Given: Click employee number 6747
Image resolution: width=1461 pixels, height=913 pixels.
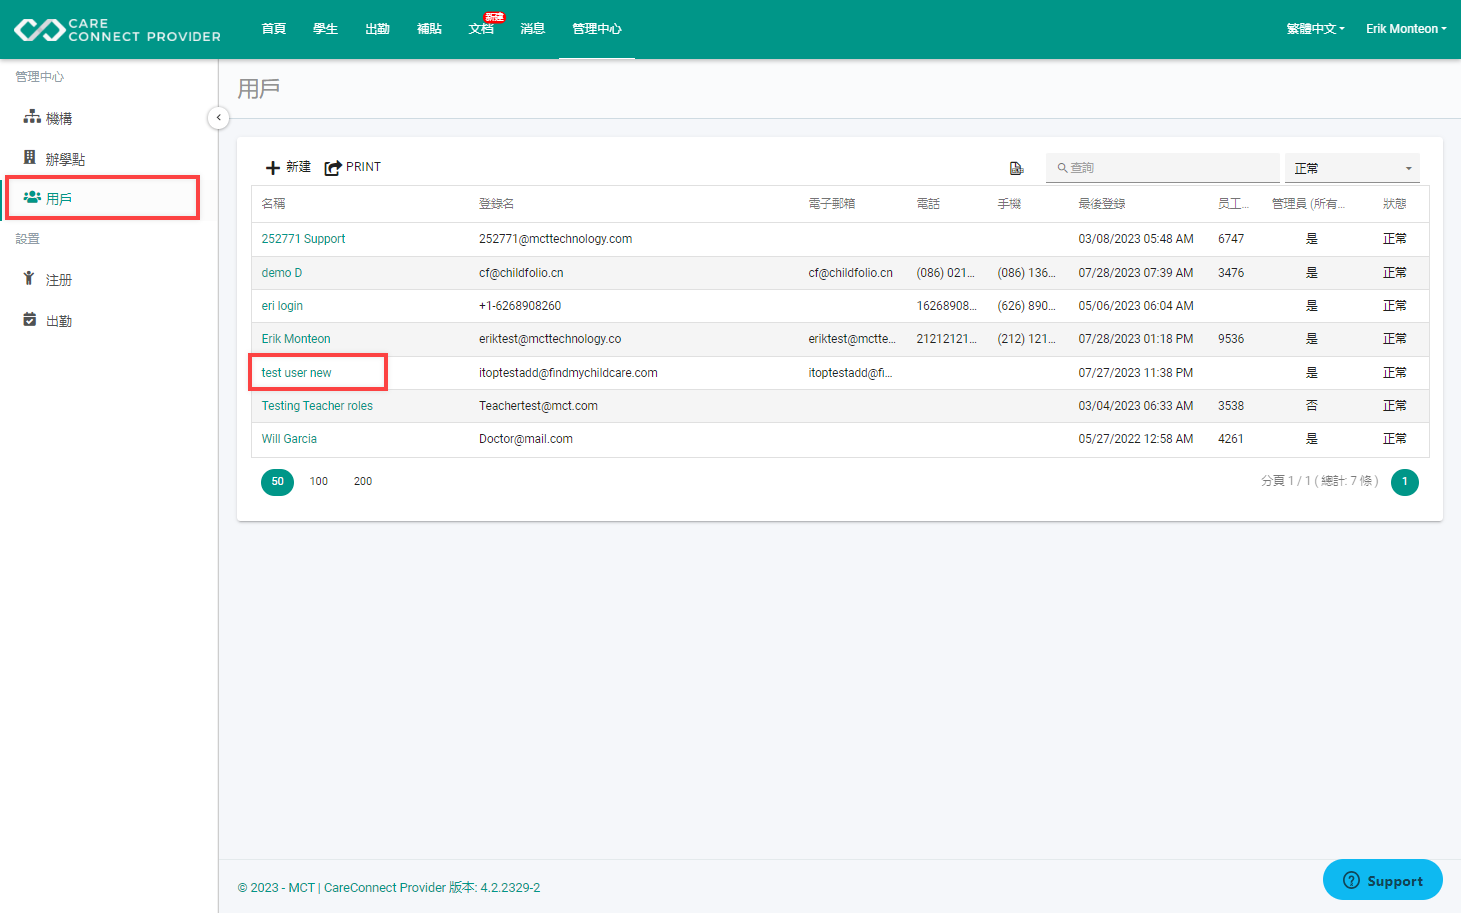Looking at the screenshot, I should click(x=1231, y=239).
